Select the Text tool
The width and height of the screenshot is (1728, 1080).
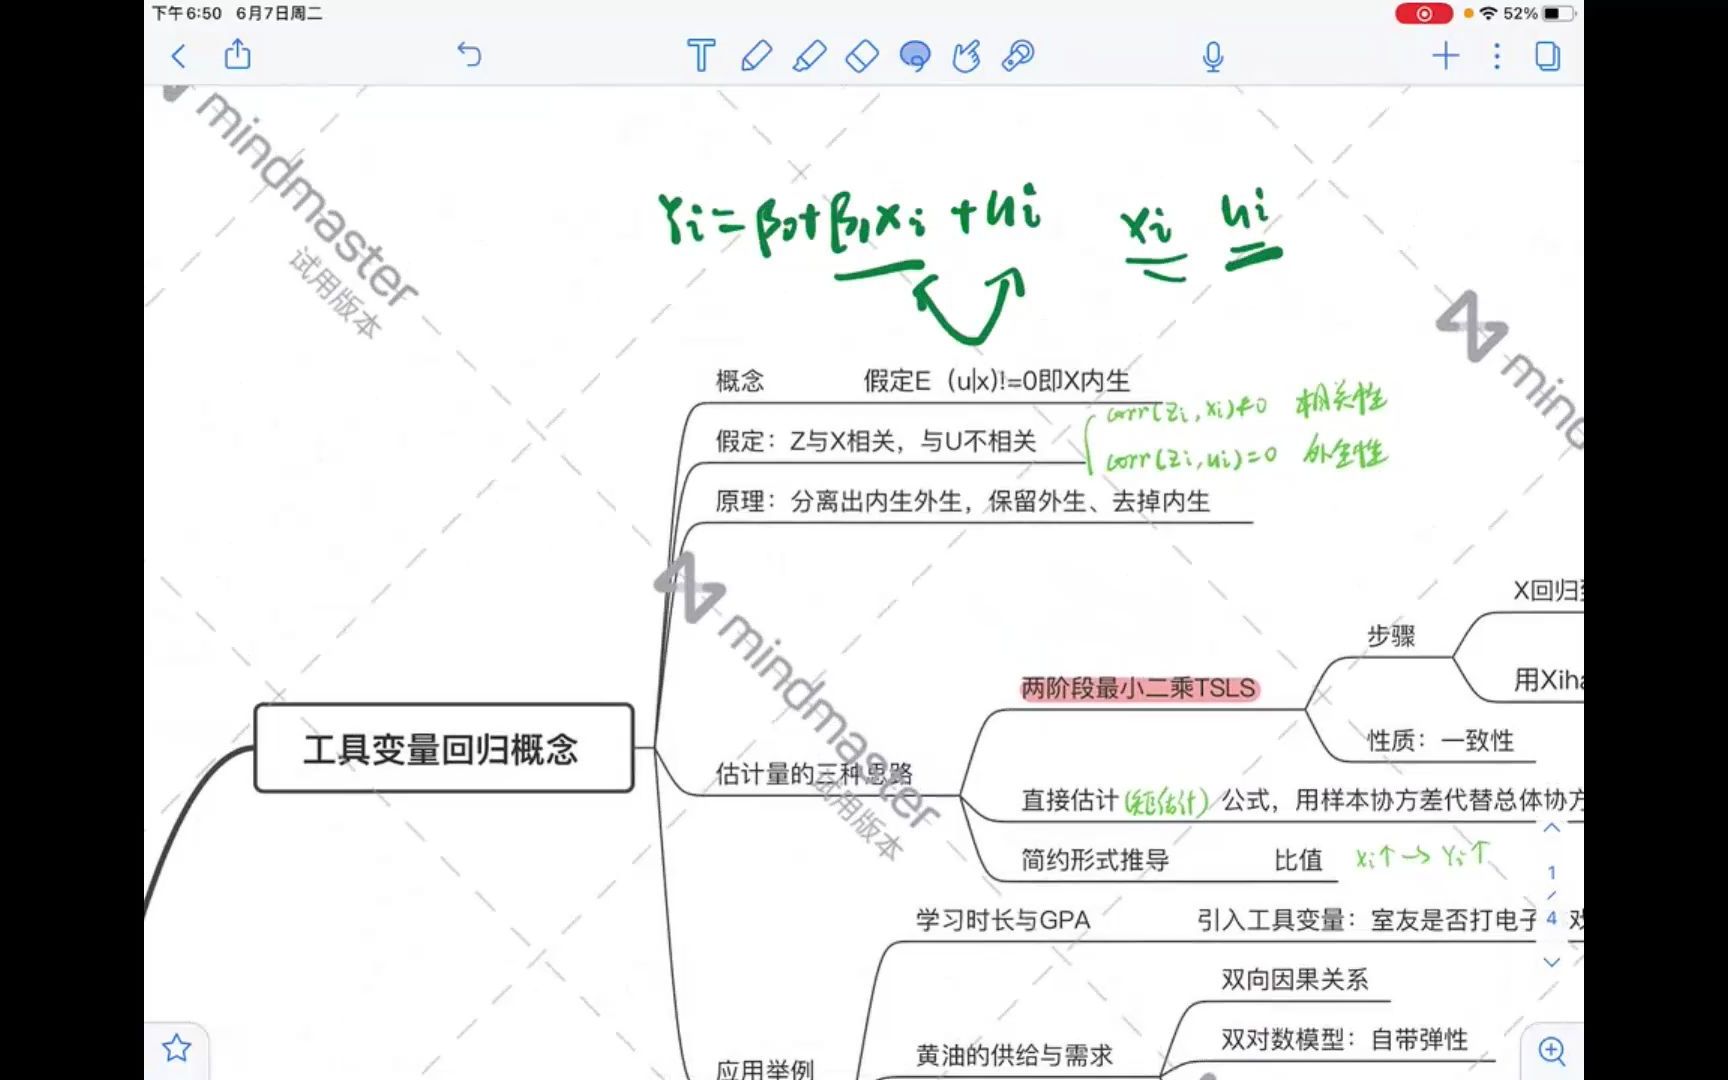pos(701,55)
